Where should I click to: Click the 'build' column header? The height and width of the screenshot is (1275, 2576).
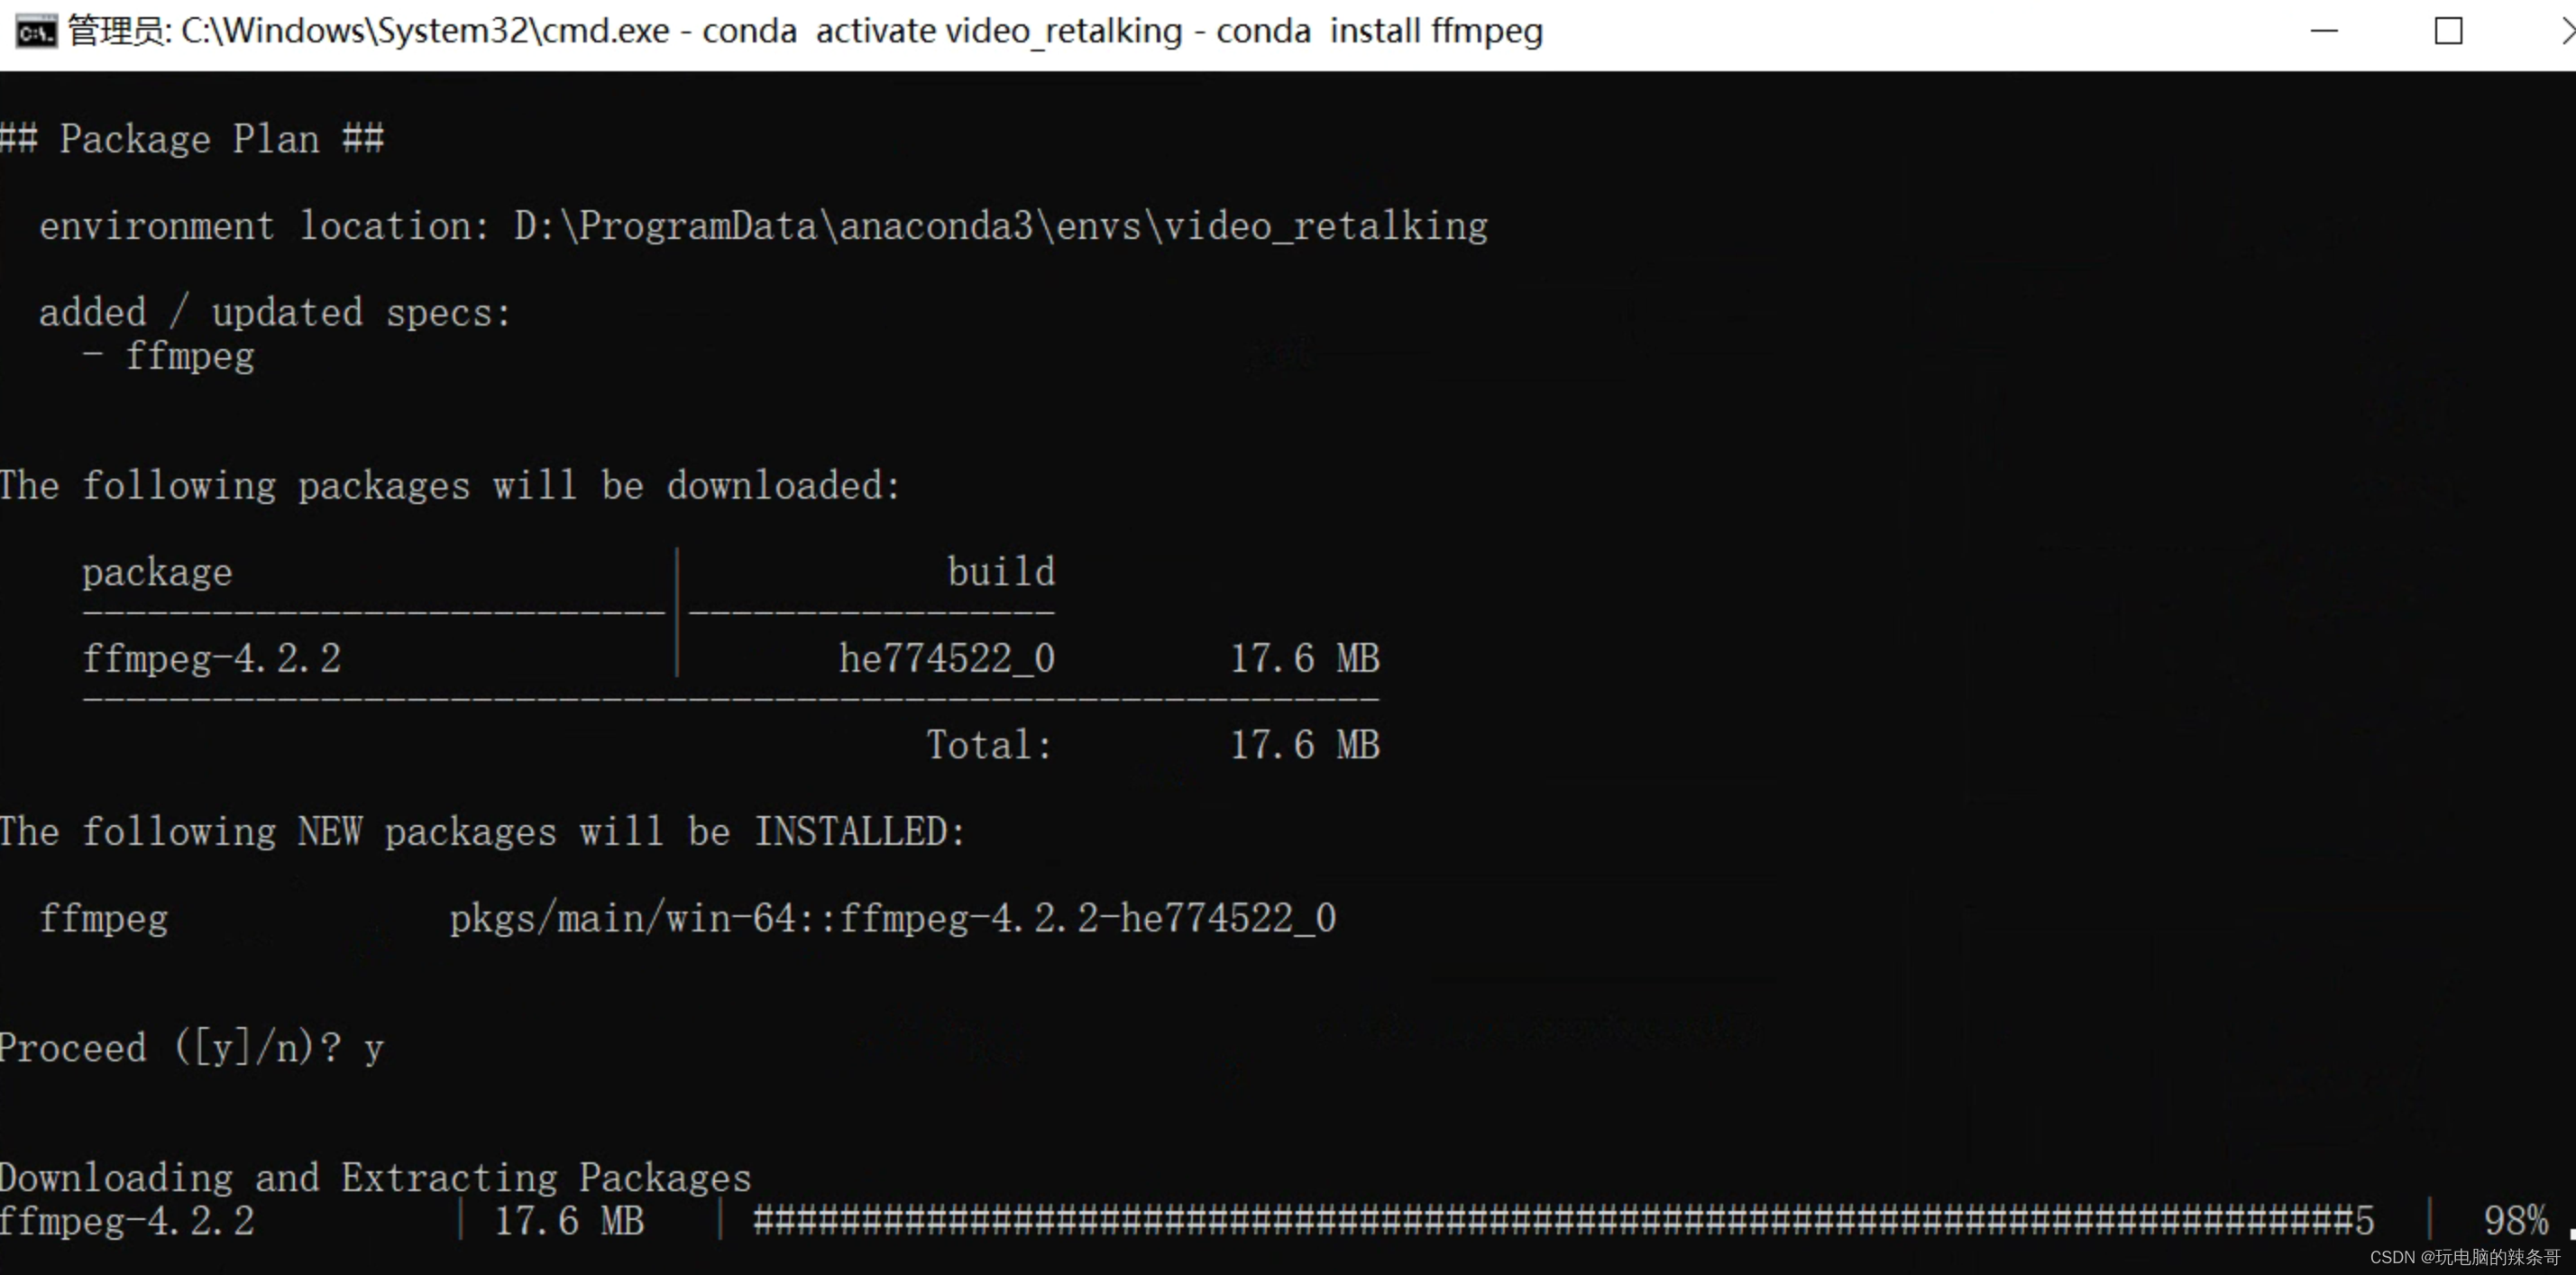point(1001,571)
